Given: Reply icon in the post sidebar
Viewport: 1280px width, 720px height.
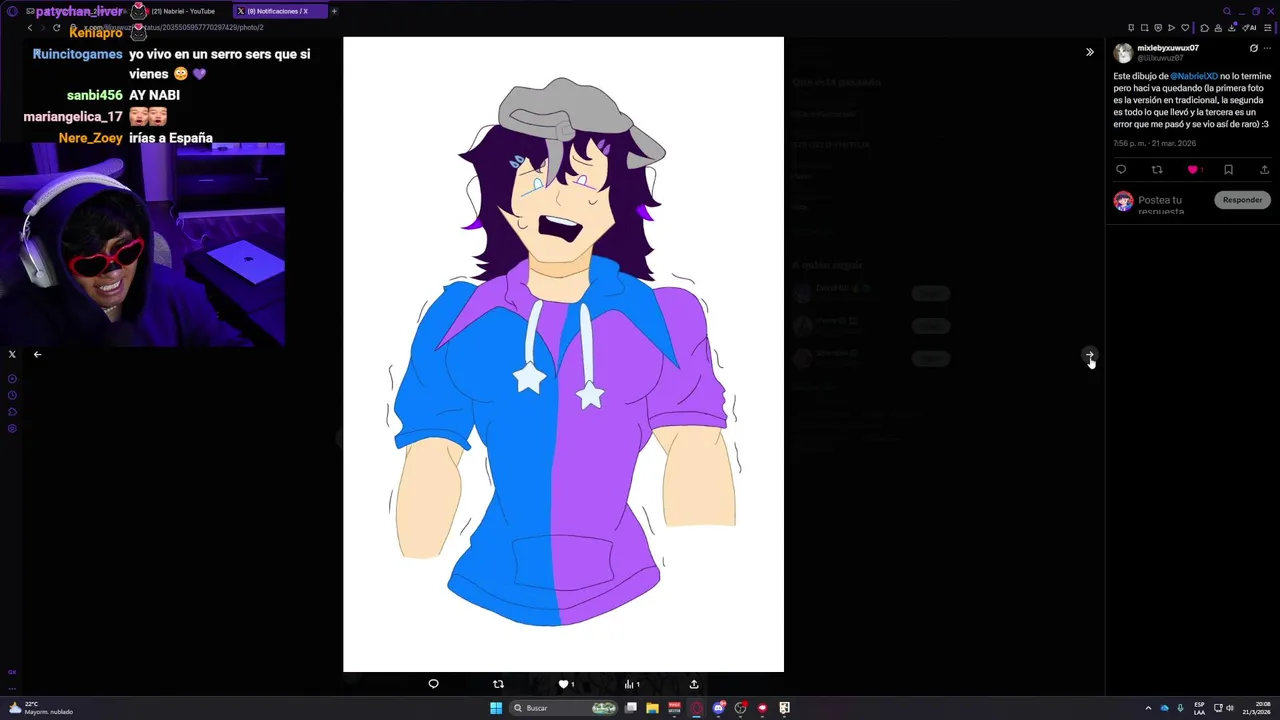Looking at the screenshot, I should coord(1121,170).
